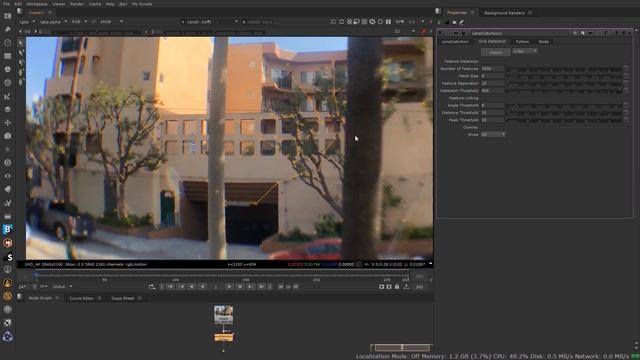Click the blue B plugin icon
Screen dimensions: 640x360
pos(7,229)
